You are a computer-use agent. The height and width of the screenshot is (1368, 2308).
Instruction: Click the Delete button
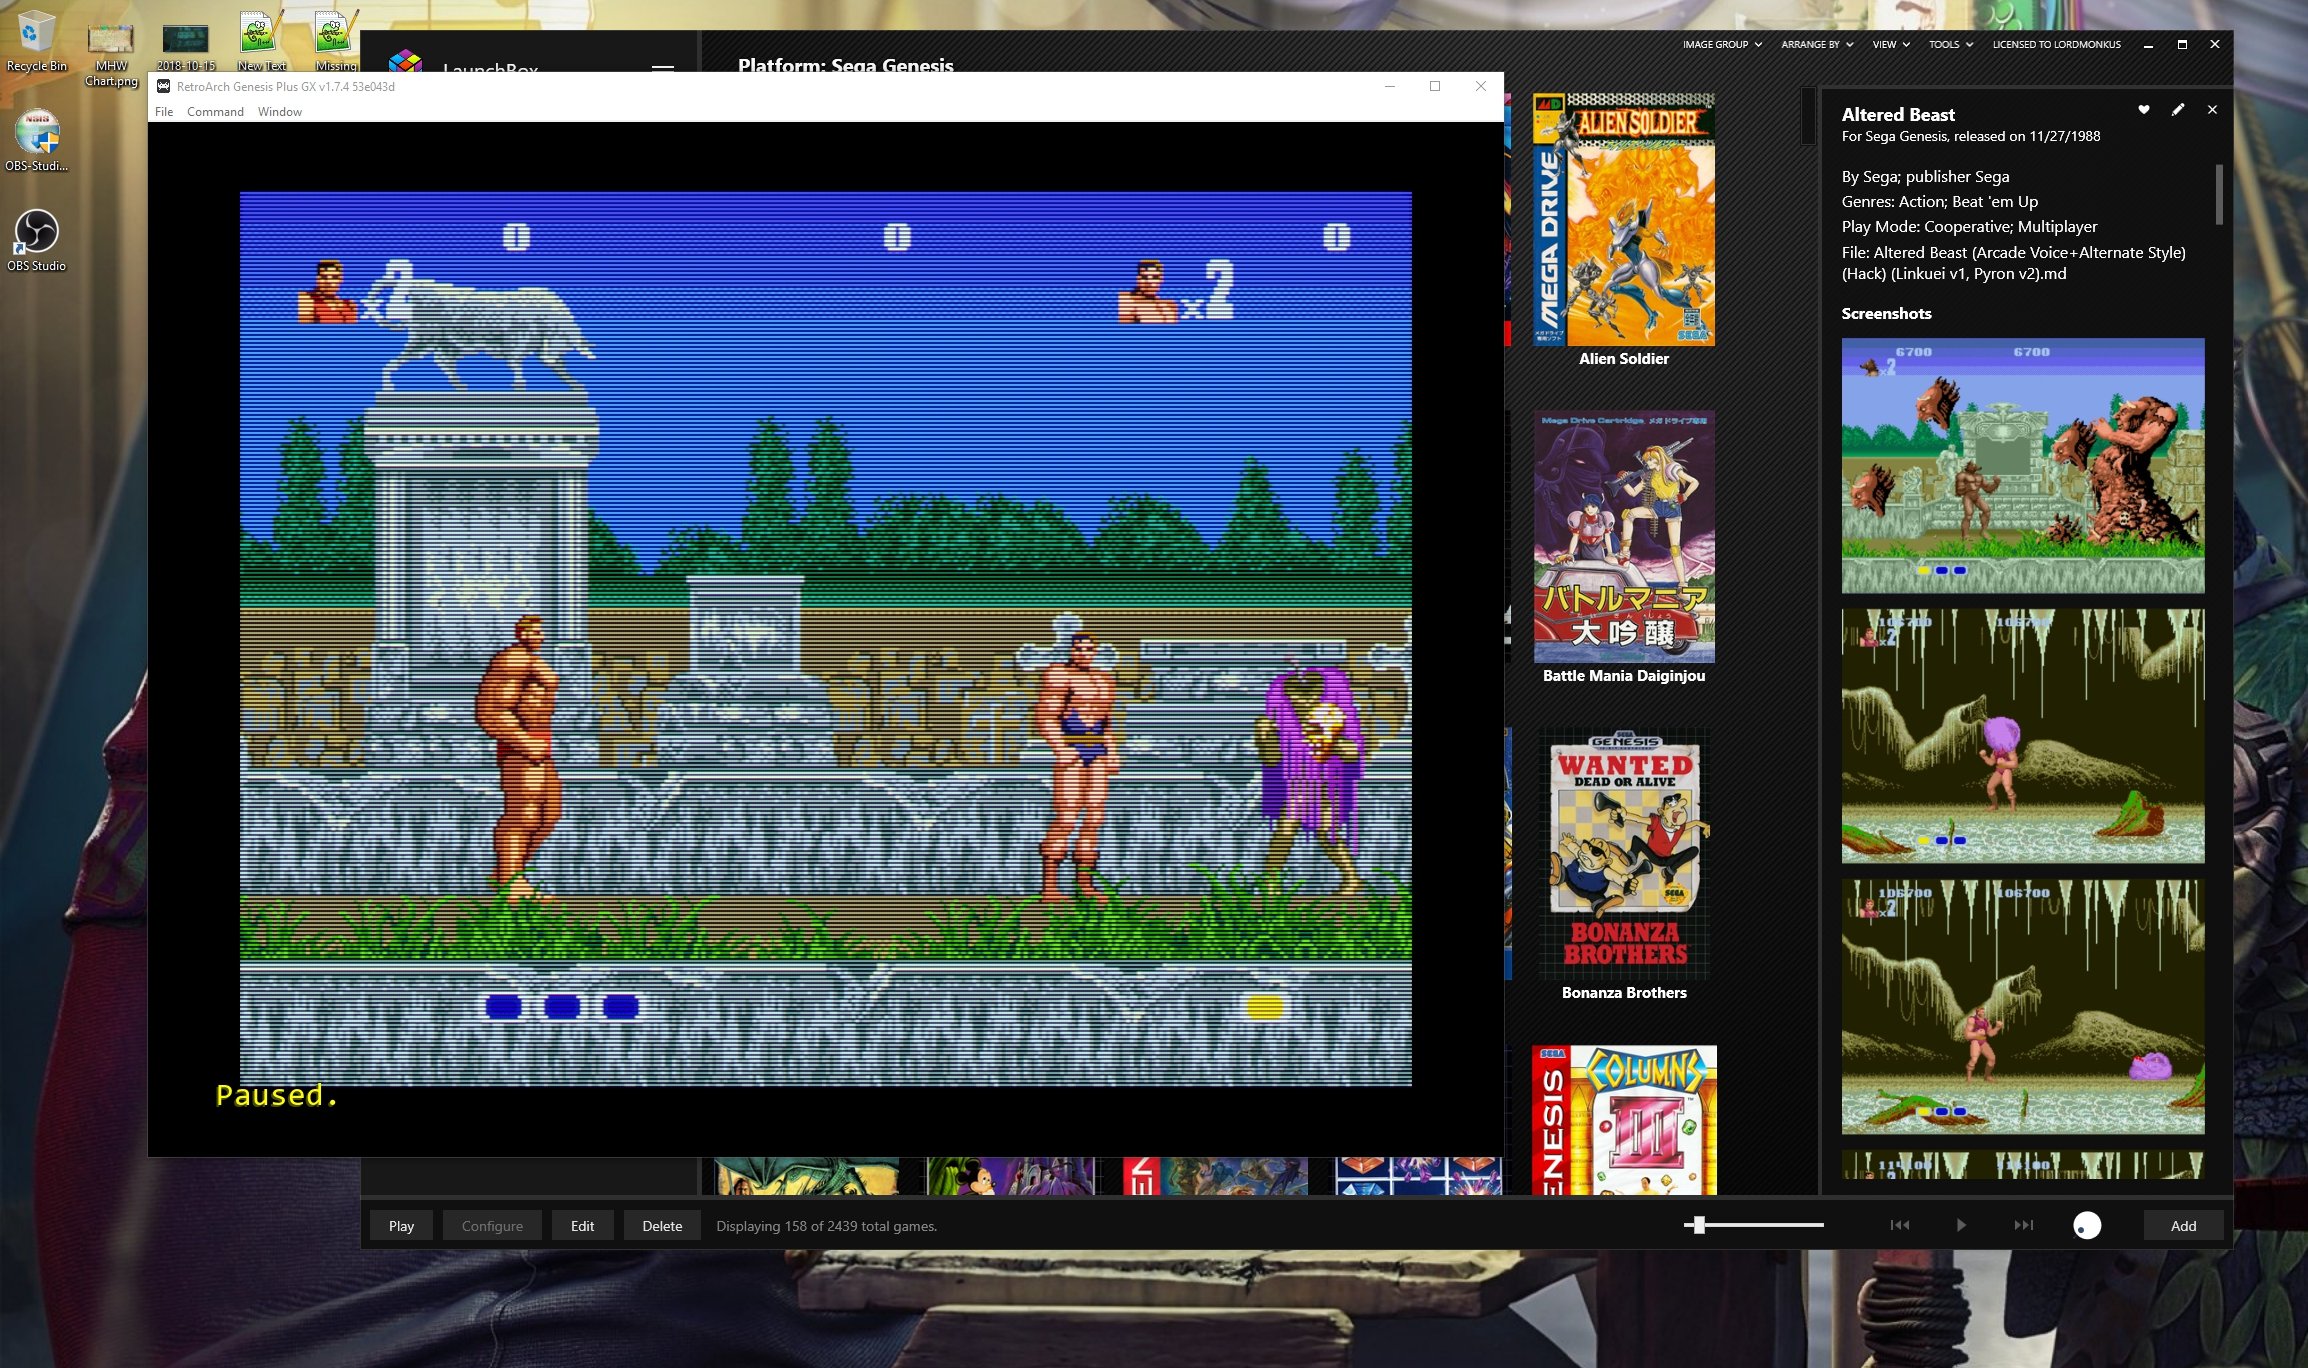coord(662,1226)
